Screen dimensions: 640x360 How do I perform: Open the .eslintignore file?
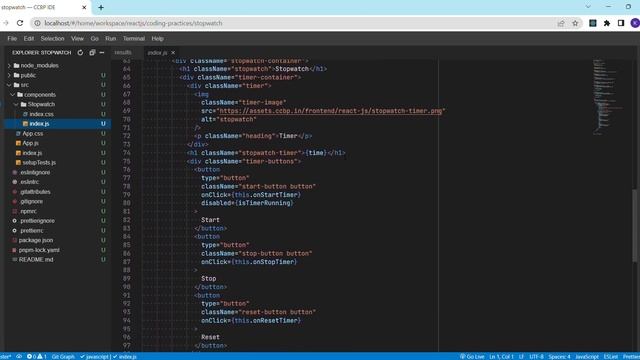(x=35, y=172)
